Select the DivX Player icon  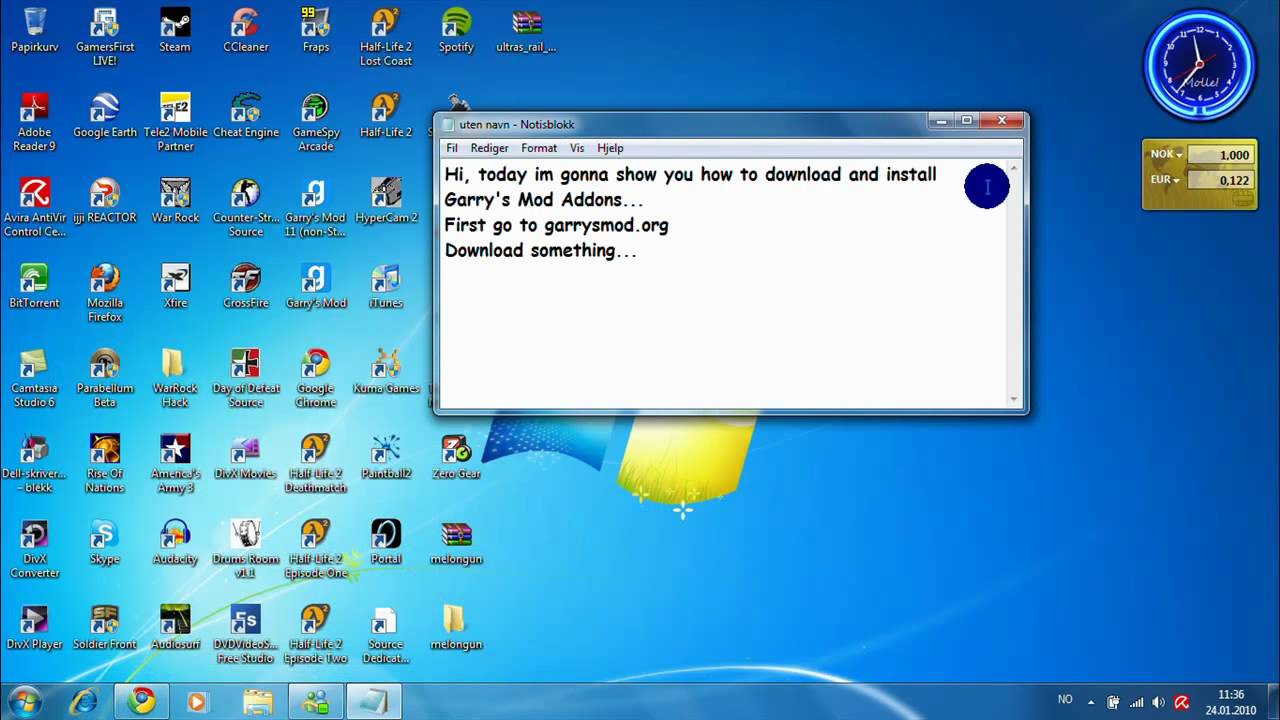click(x=35, y=627)
